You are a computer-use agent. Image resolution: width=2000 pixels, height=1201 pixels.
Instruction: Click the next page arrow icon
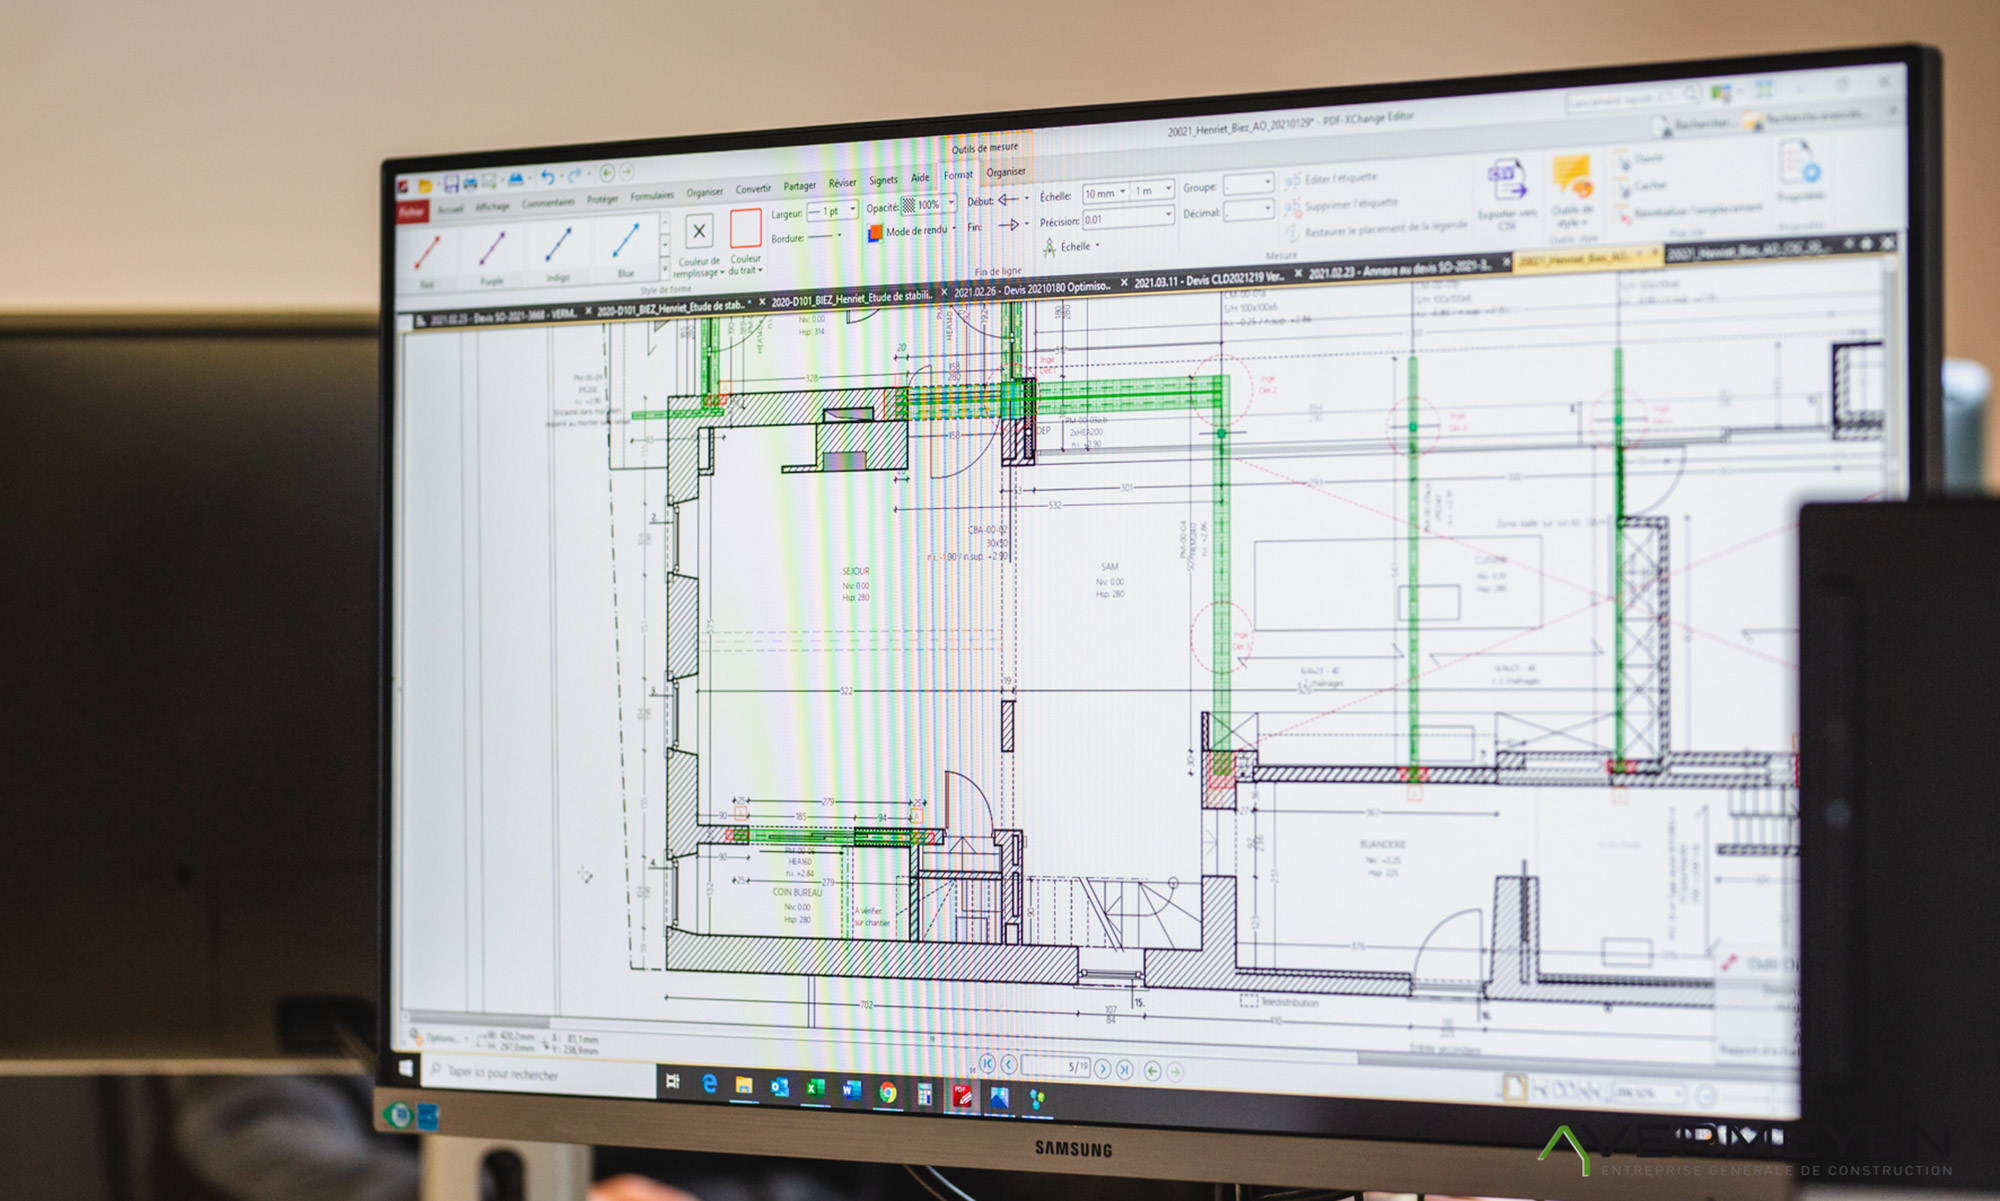(1102, 1069)
